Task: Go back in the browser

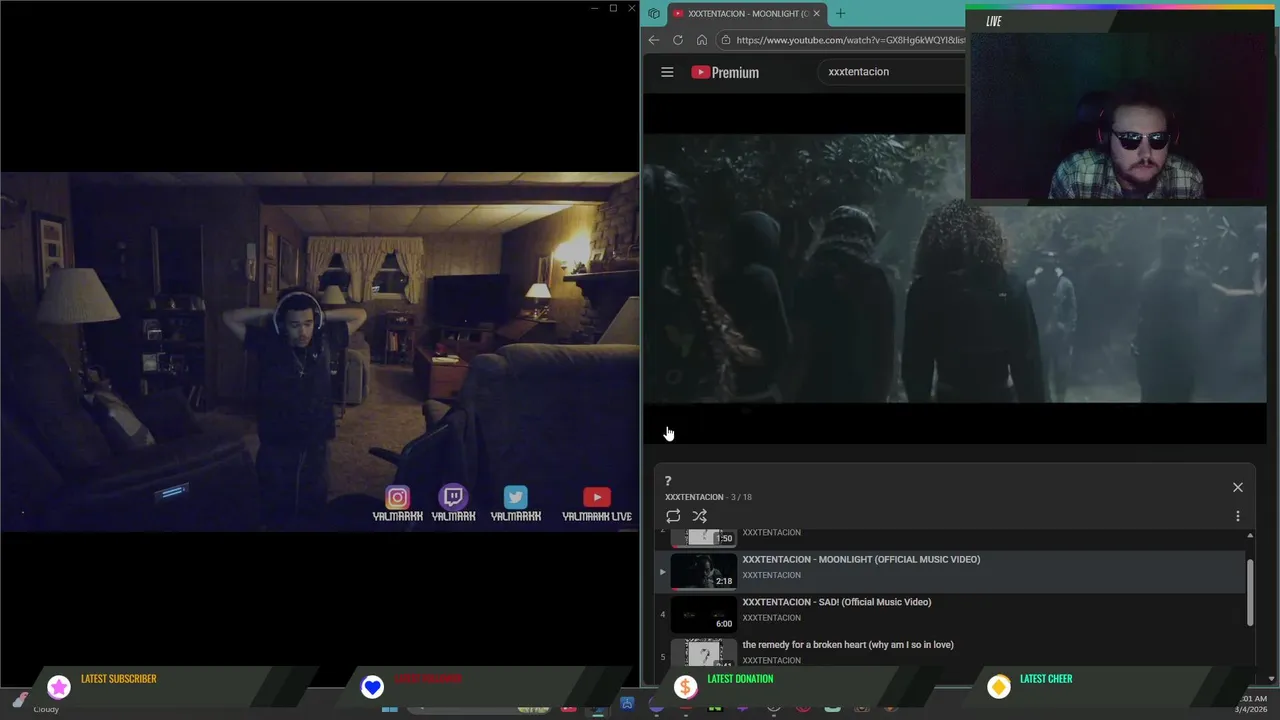Action: (653, 40)
